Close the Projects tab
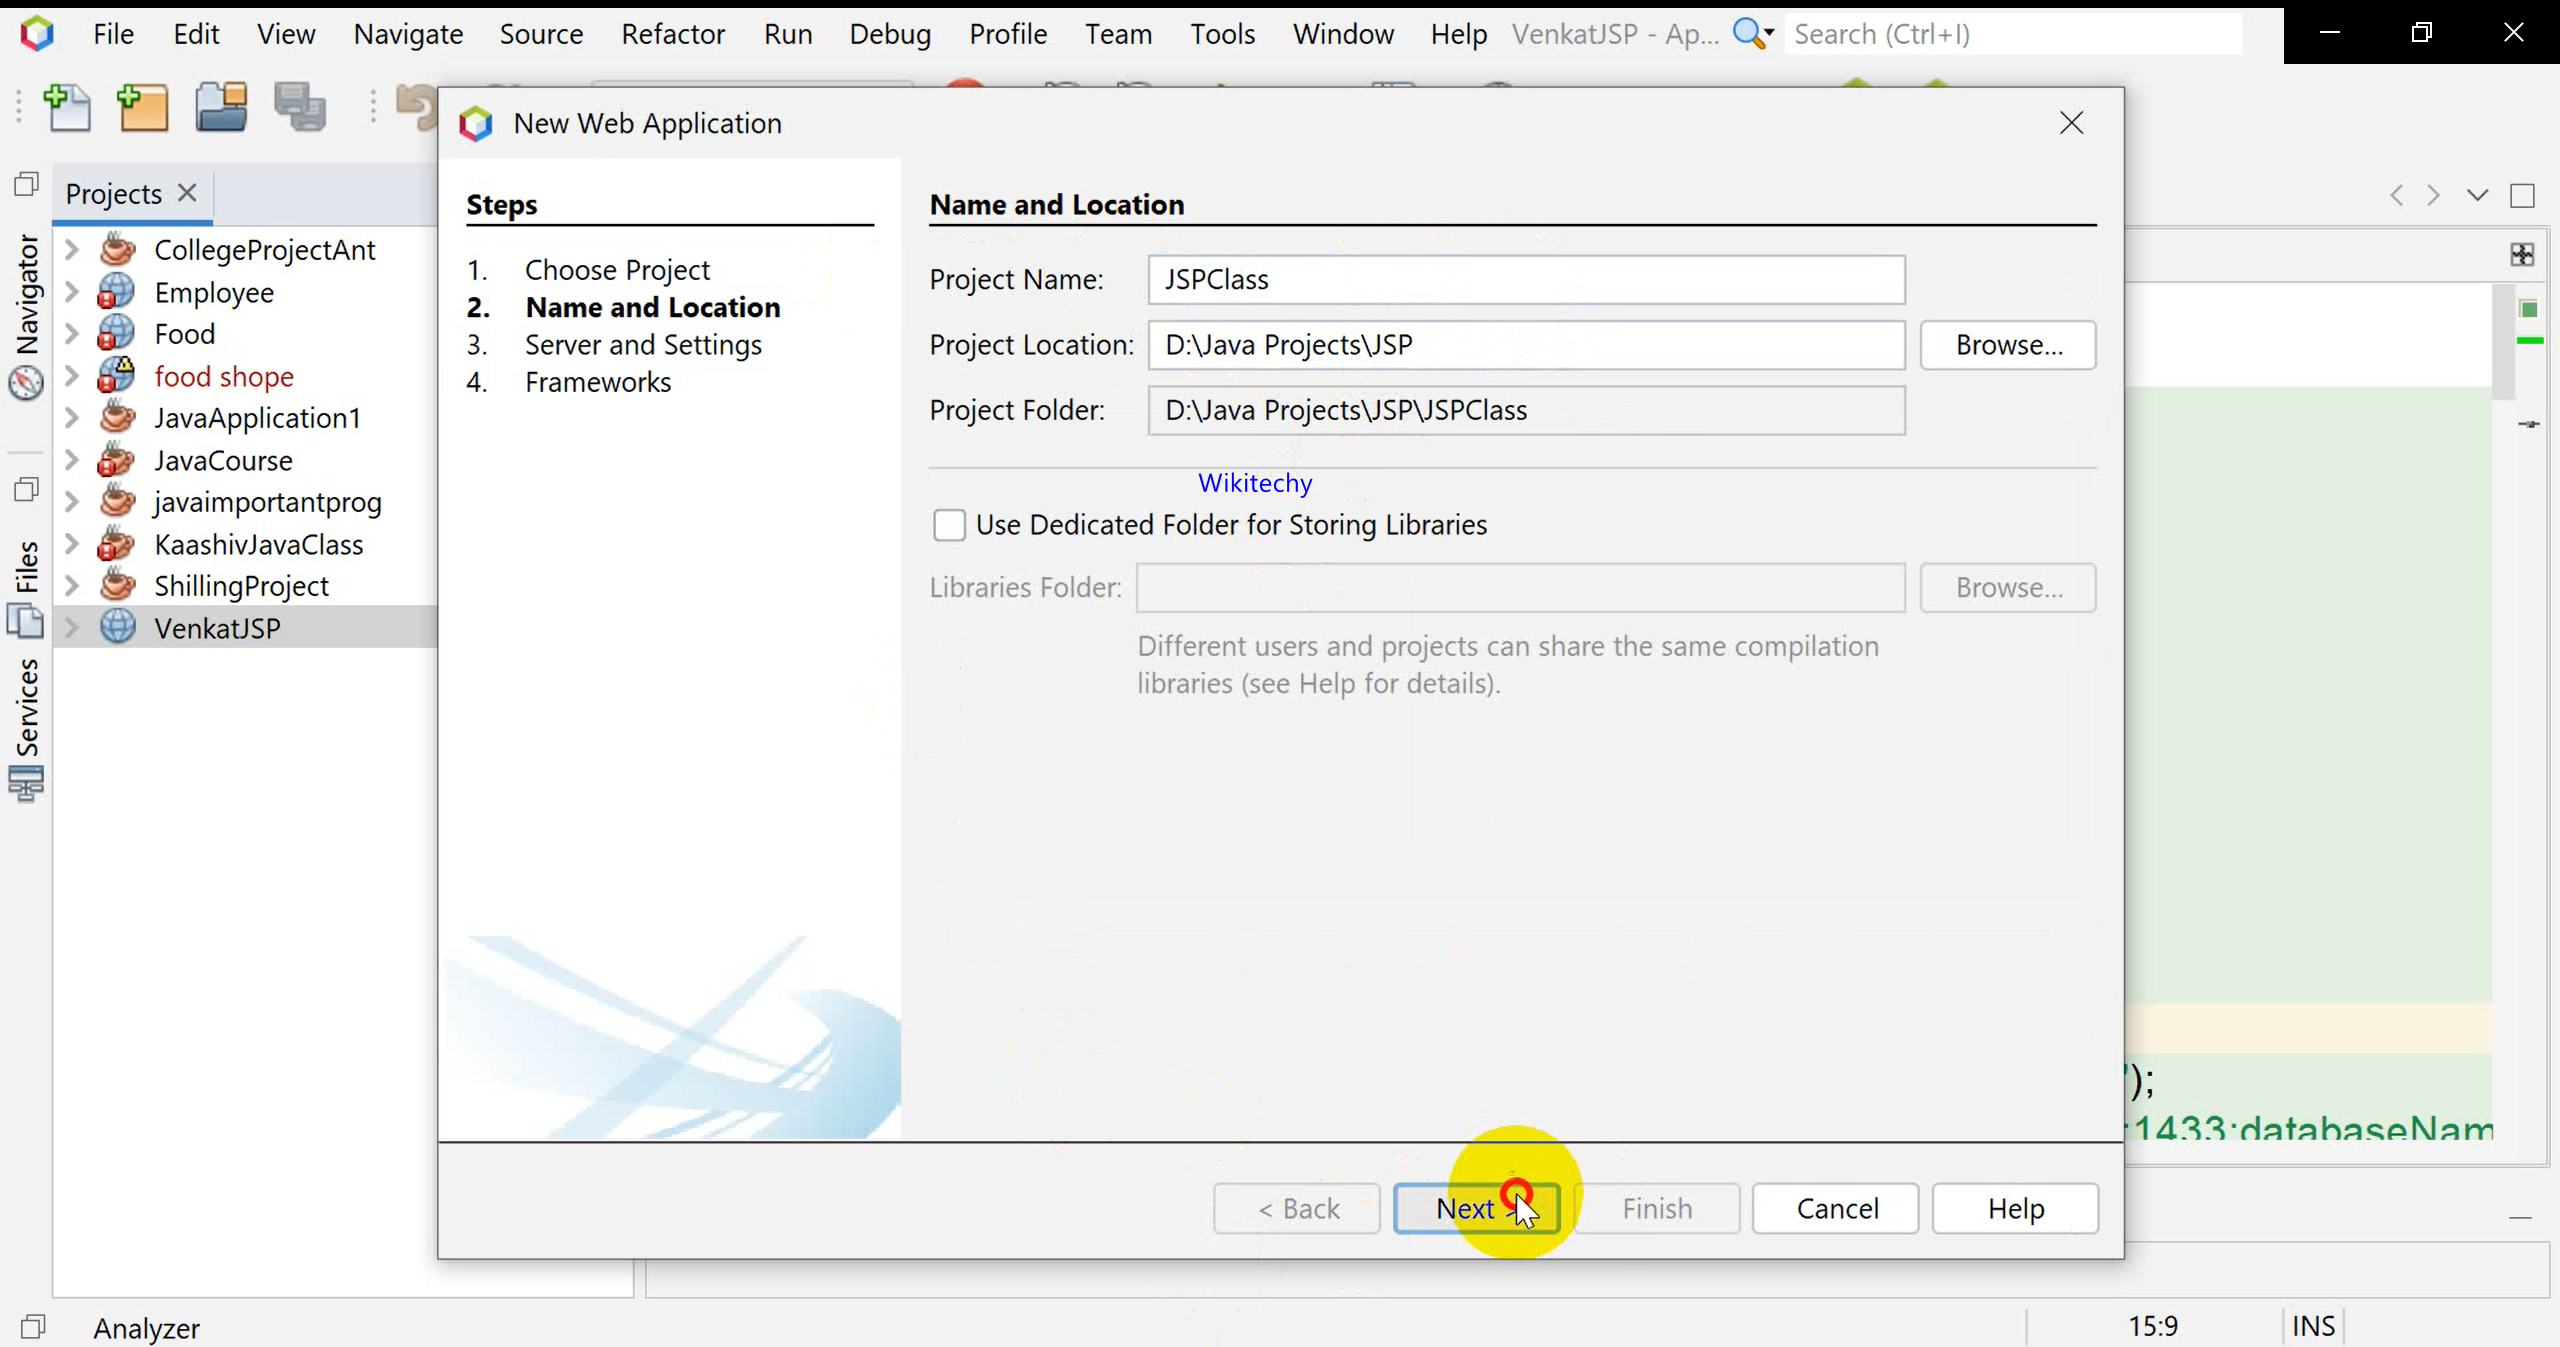Image resolution: width=2560 pixels, height=1347 pixels. (x=187, y=192)
